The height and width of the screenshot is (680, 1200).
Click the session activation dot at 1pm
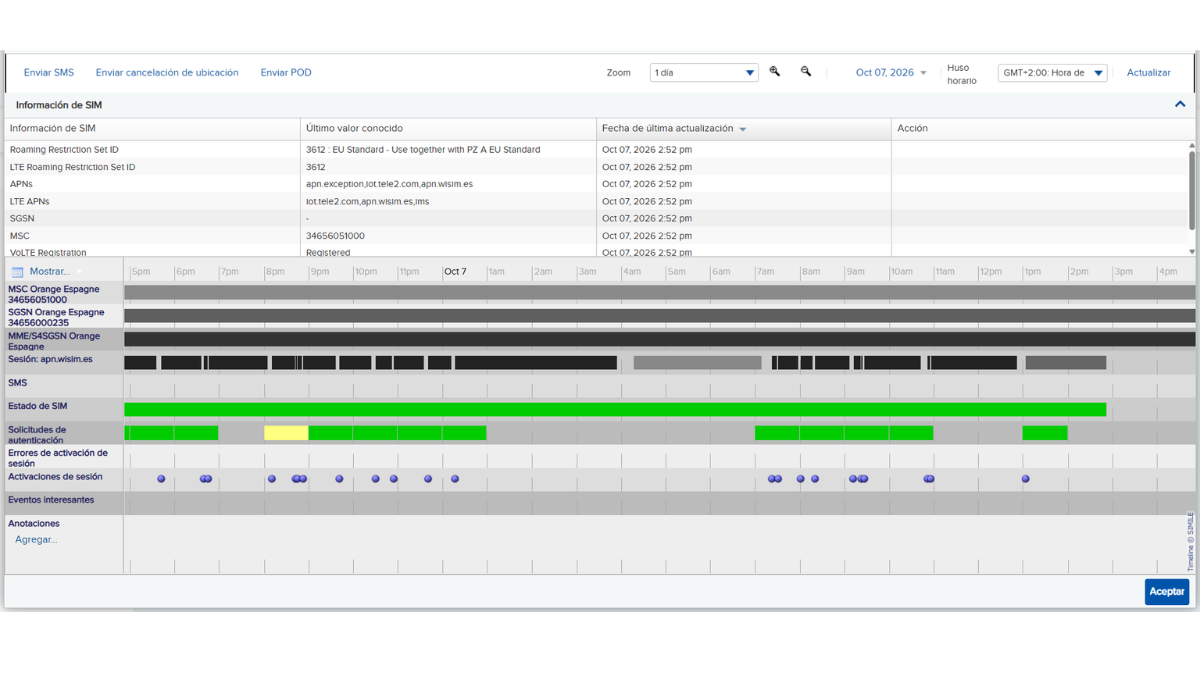coord(1026,479)
